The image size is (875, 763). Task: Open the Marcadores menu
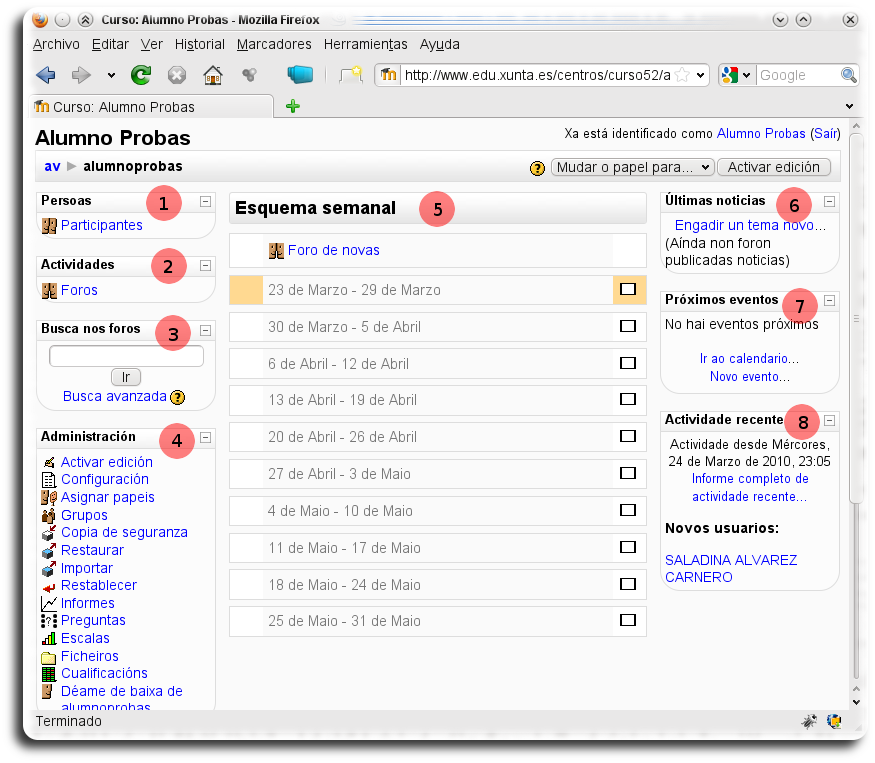tap(274, 44)
